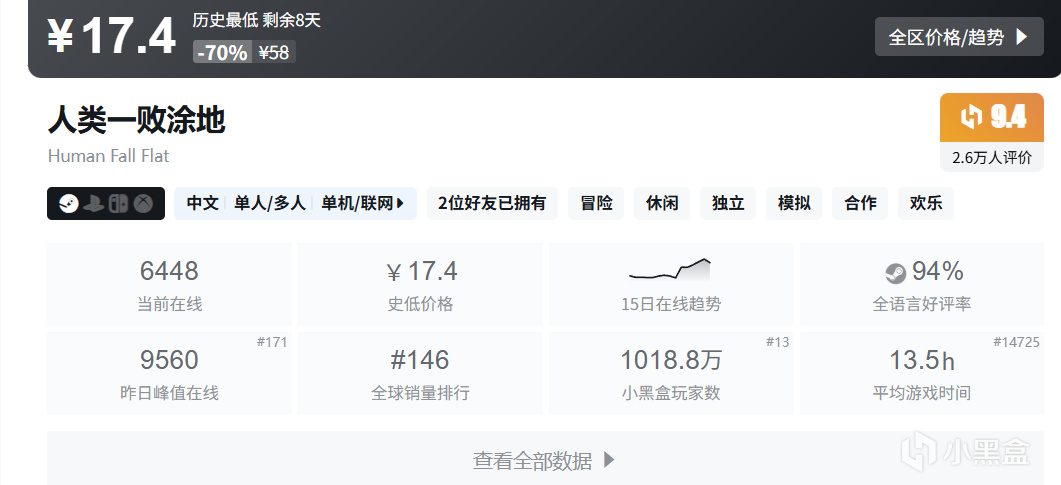Expand 查看全部数据 to view all data
The height and width of the screenshot is (485, 1061).
[545, 458]
